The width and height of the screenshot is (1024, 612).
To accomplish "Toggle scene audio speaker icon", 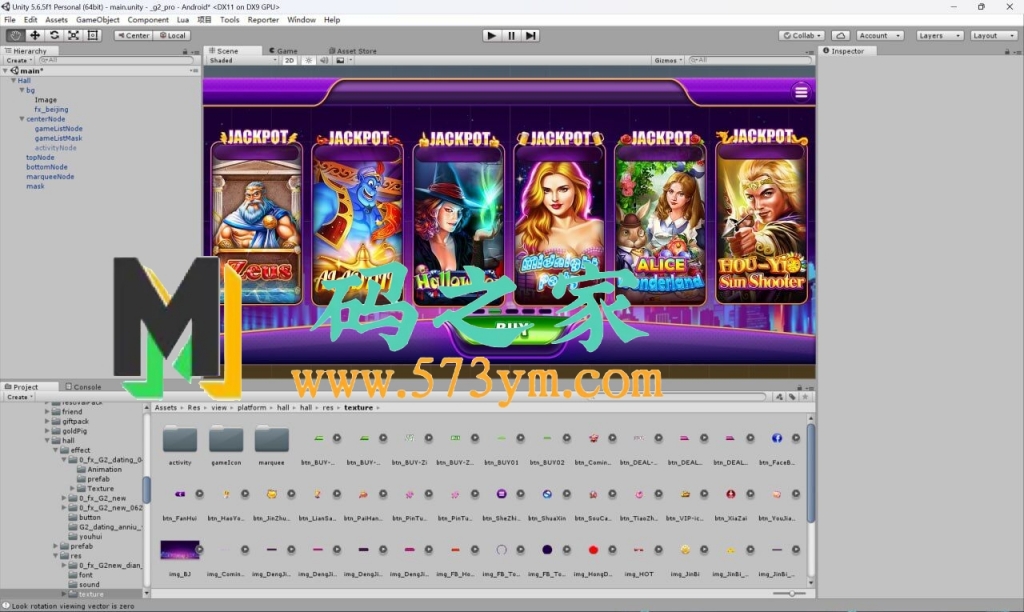I will click(324, 60).
